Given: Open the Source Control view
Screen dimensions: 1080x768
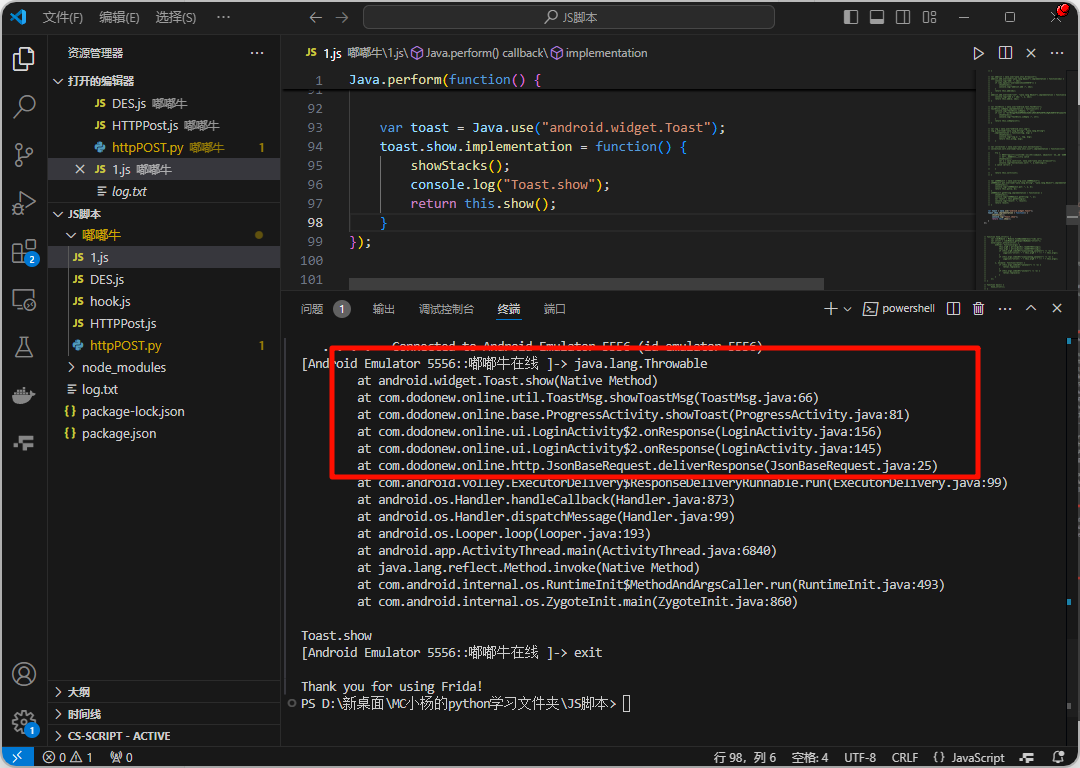Looking at the screenshot, I should tap(24, 154).
